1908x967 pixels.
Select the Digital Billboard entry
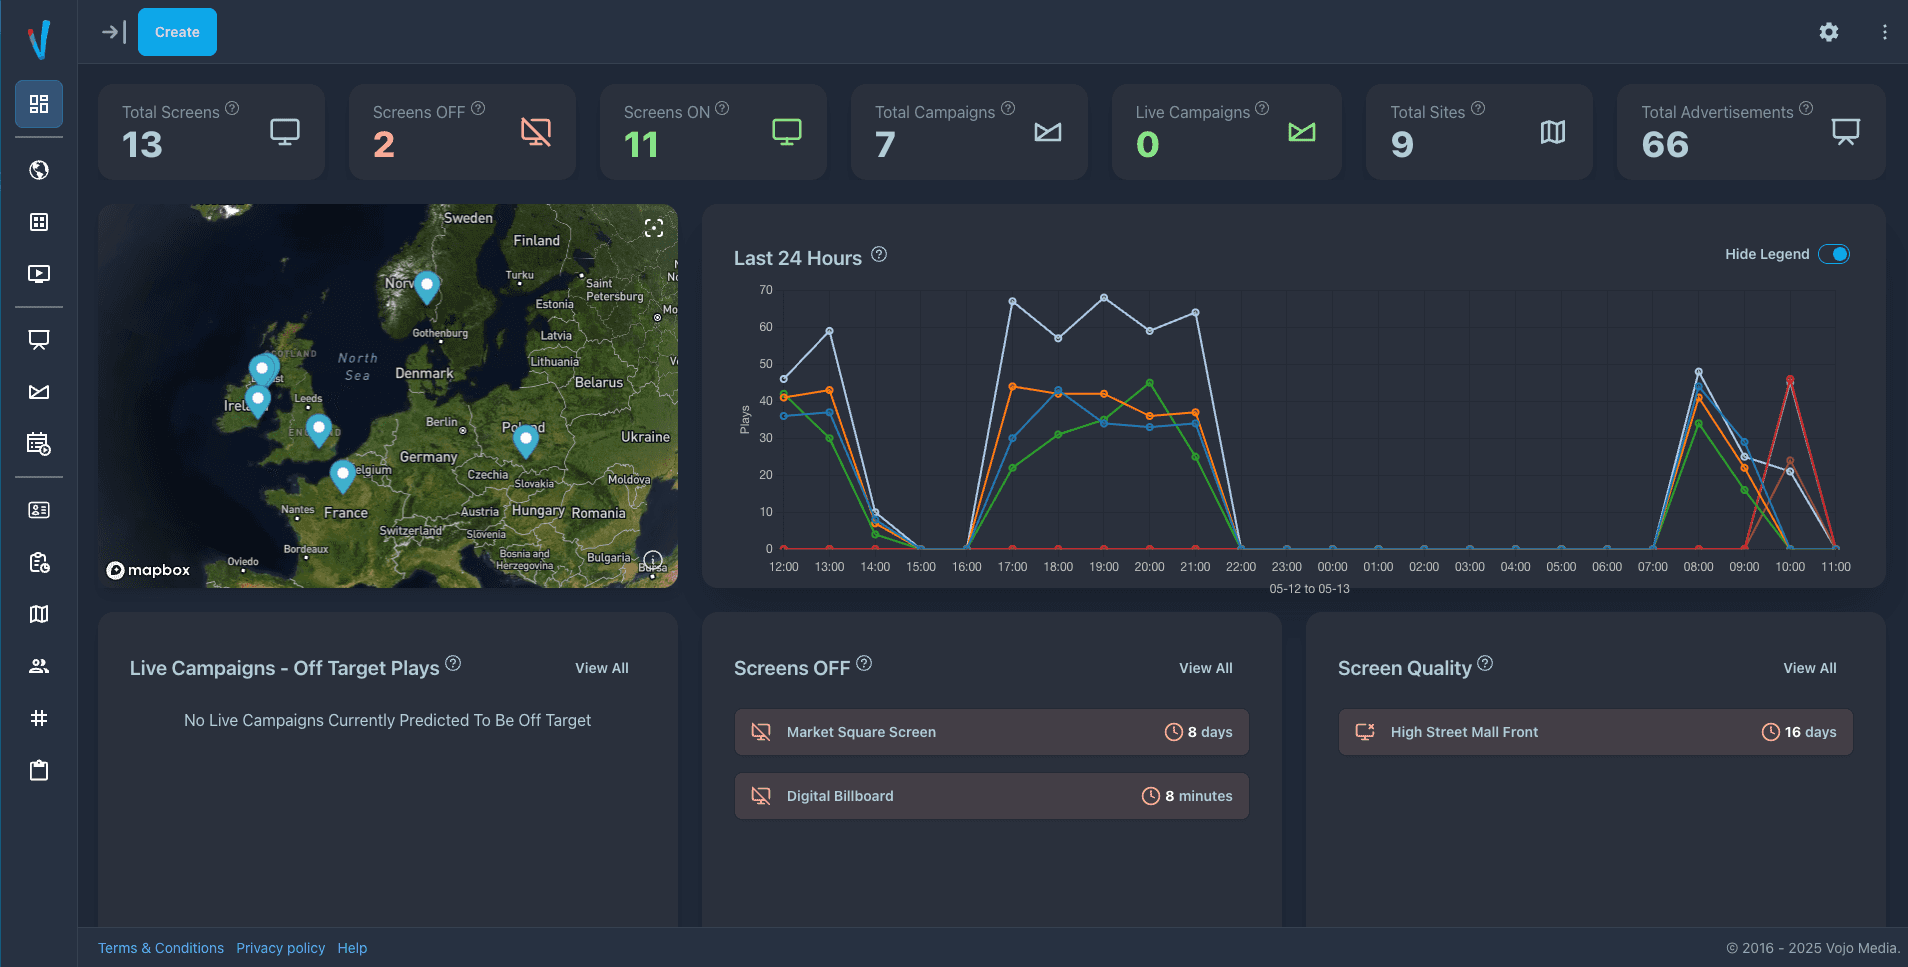[992, 796]
